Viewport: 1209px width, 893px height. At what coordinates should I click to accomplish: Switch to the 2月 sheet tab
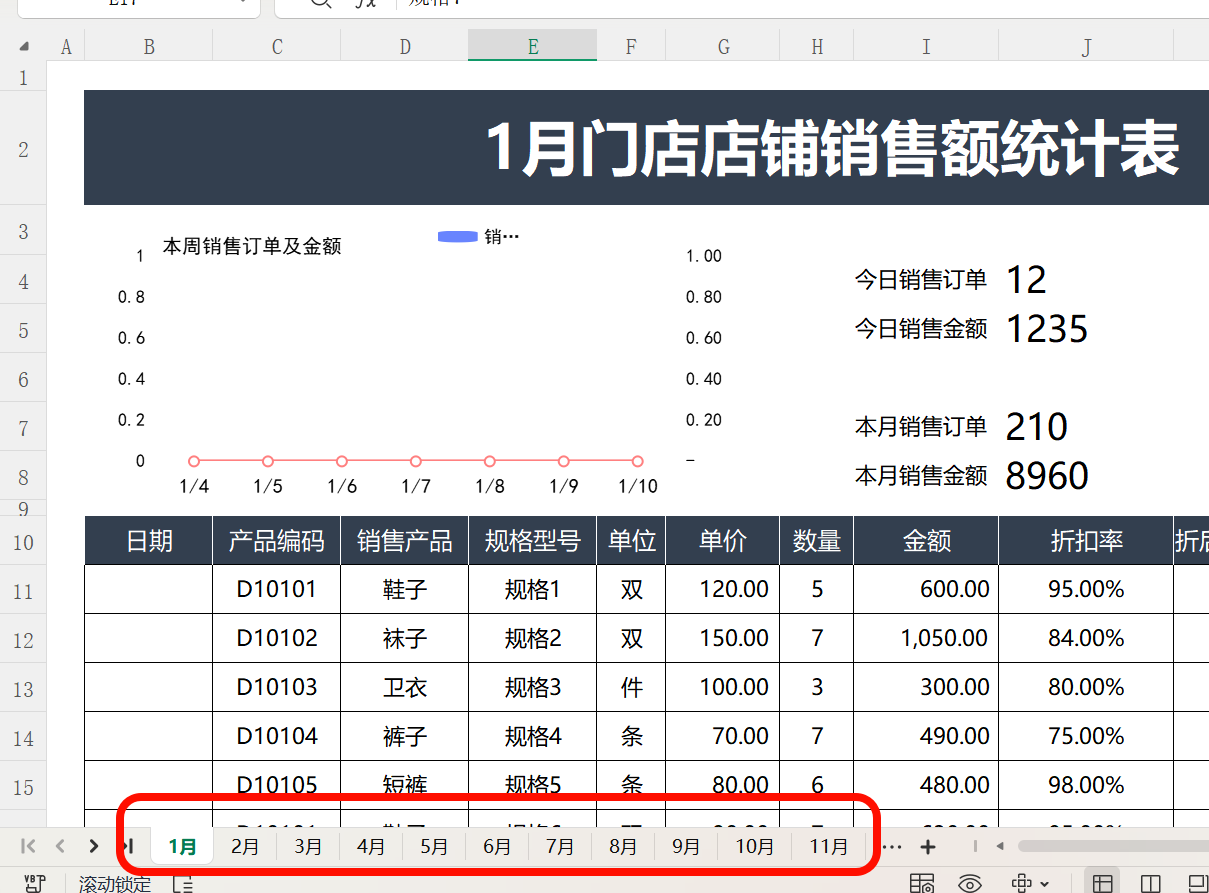pos(245,845)
